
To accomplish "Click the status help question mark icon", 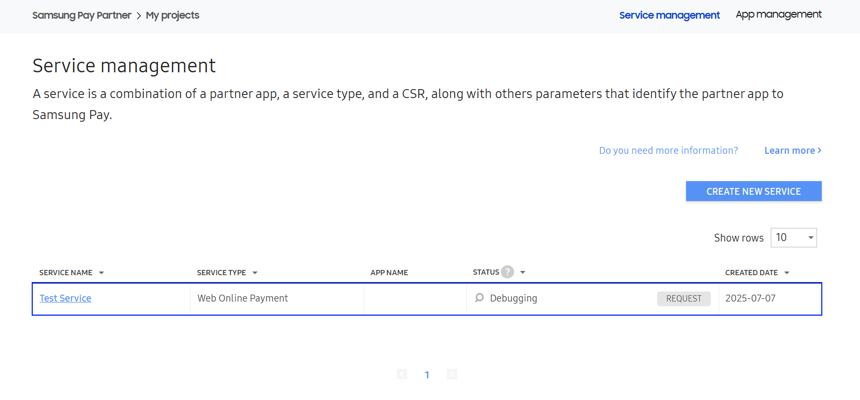I will coord(507,272).
